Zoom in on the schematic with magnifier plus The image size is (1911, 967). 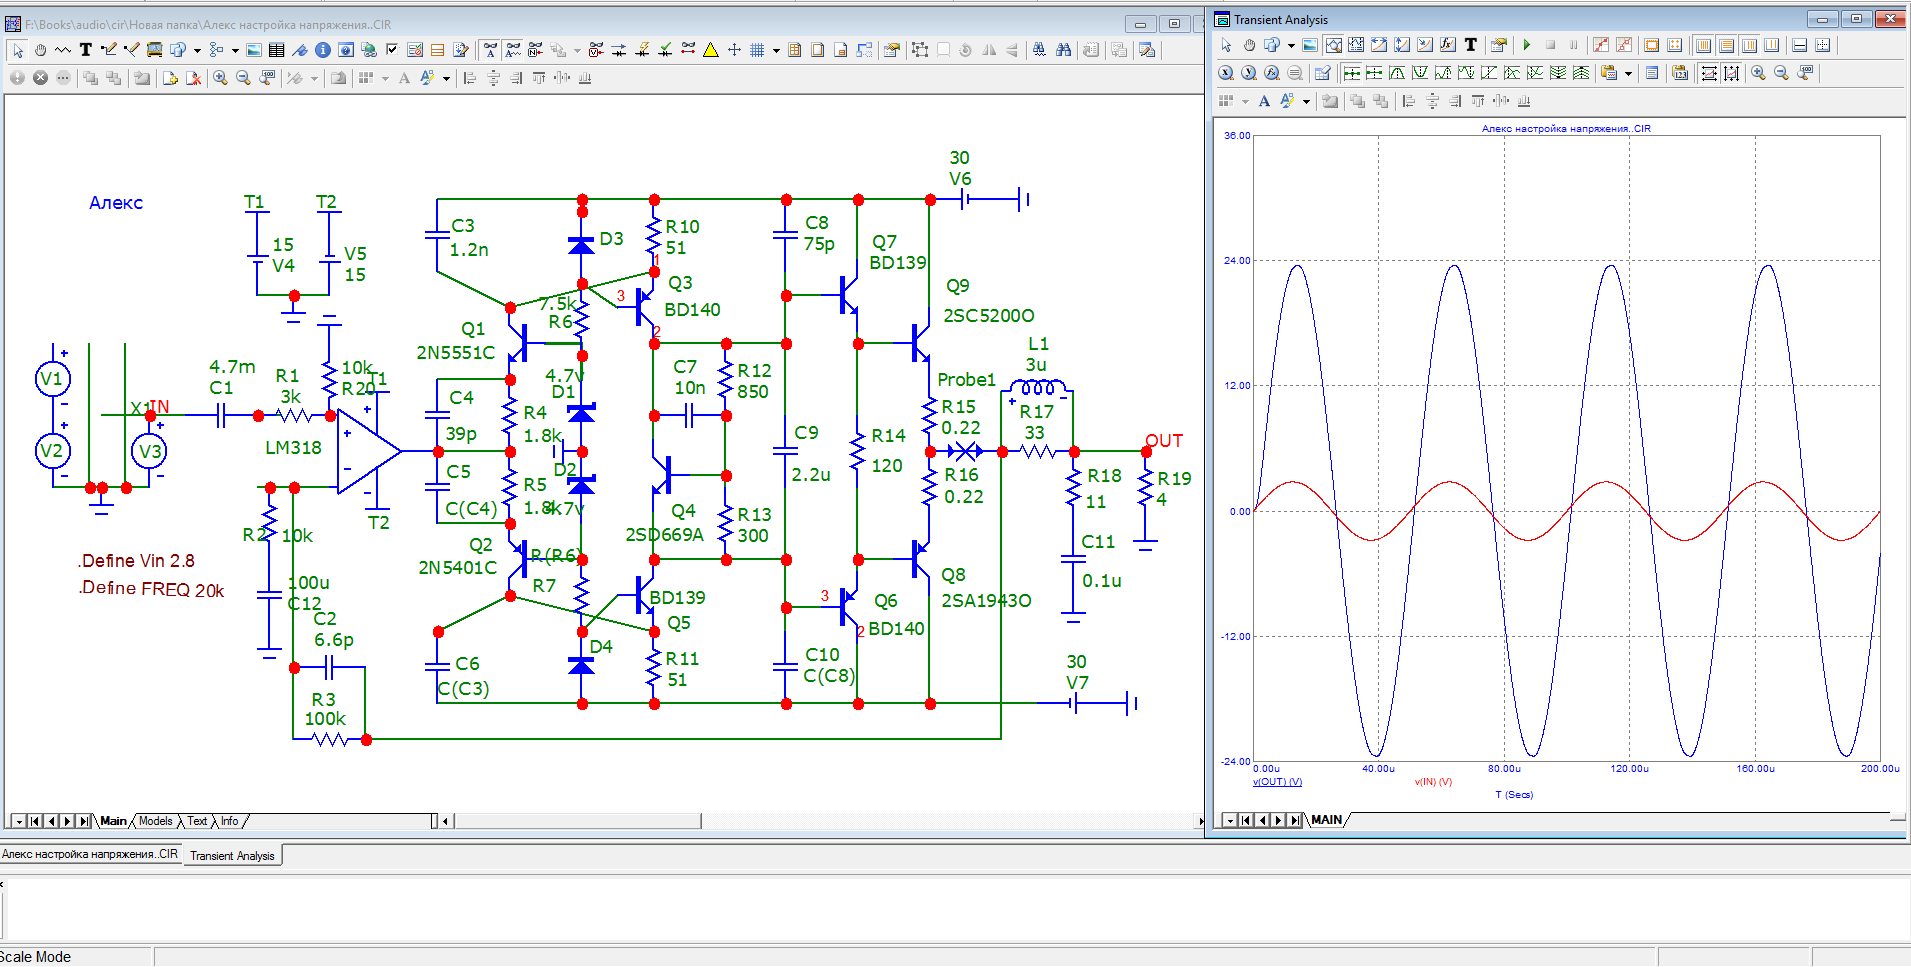click(220, 78)
